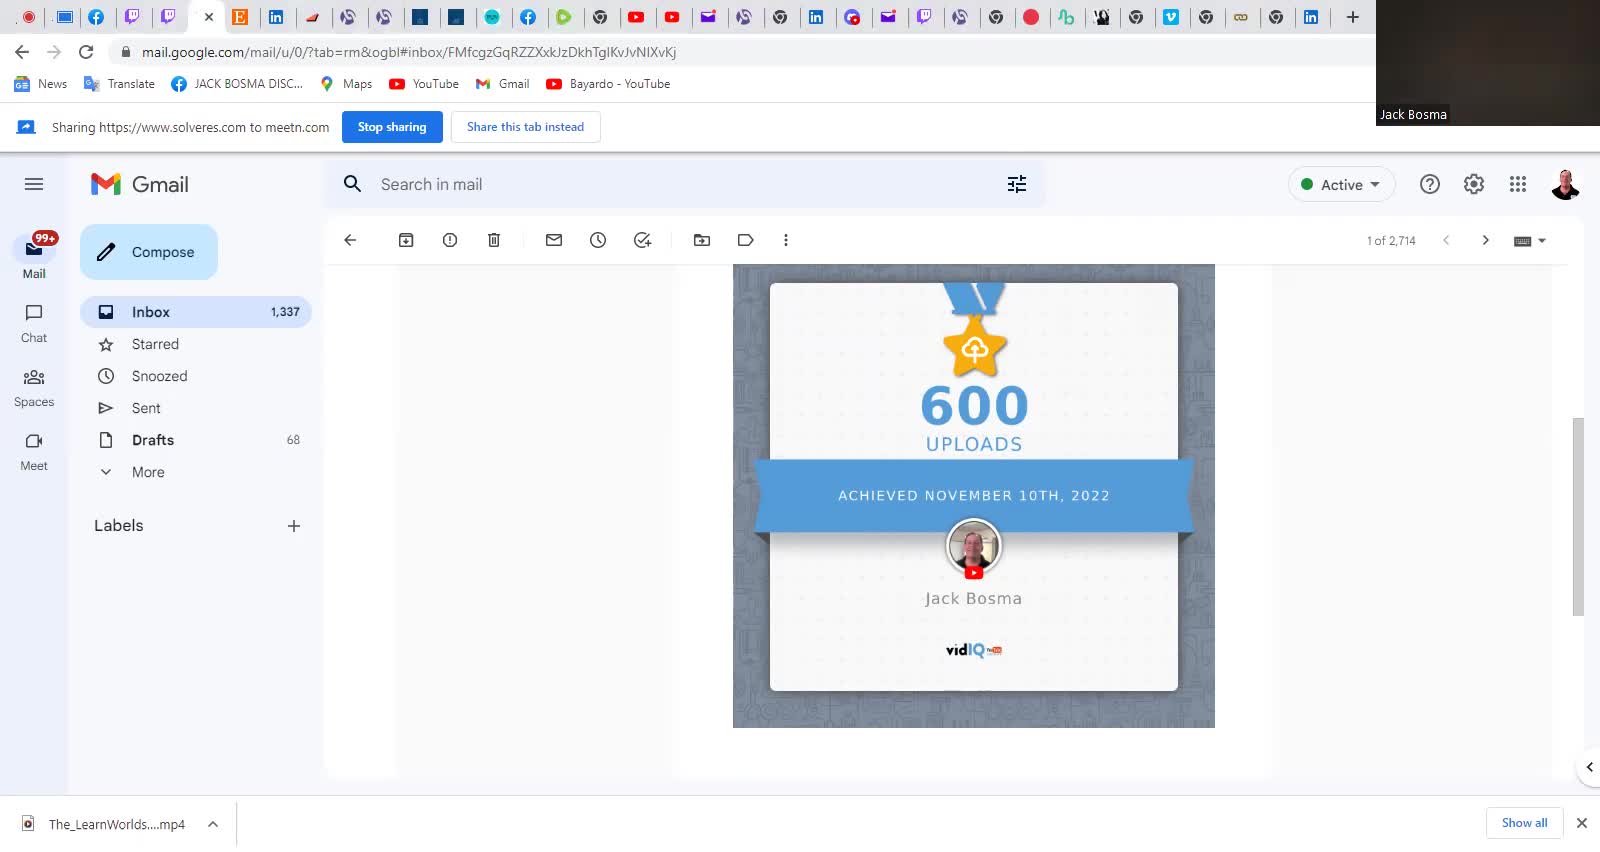The width and height of the screenshot is (1600, 852).
Task: Move this email to a folder
Action: pyautogui.click(x=702, y=240)
